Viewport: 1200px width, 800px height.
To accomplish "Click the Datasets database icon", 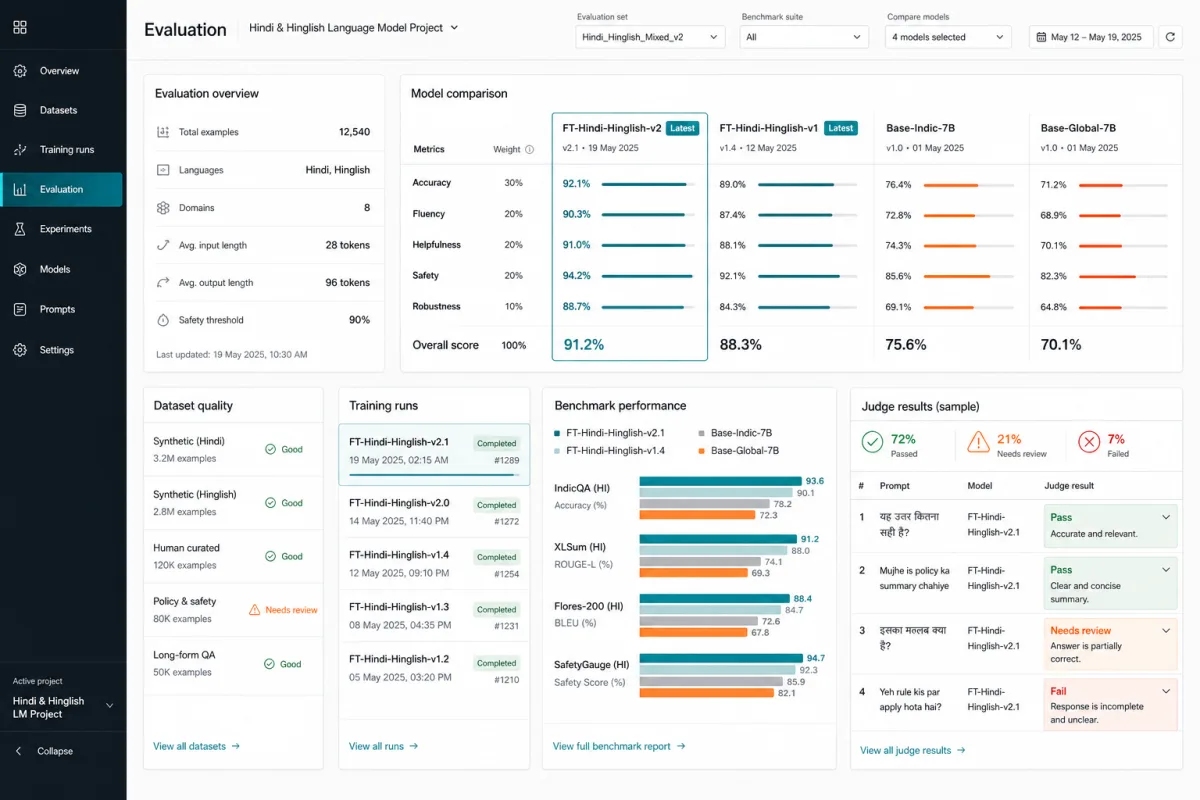I will pyautogui.click(x=20, y=110).
